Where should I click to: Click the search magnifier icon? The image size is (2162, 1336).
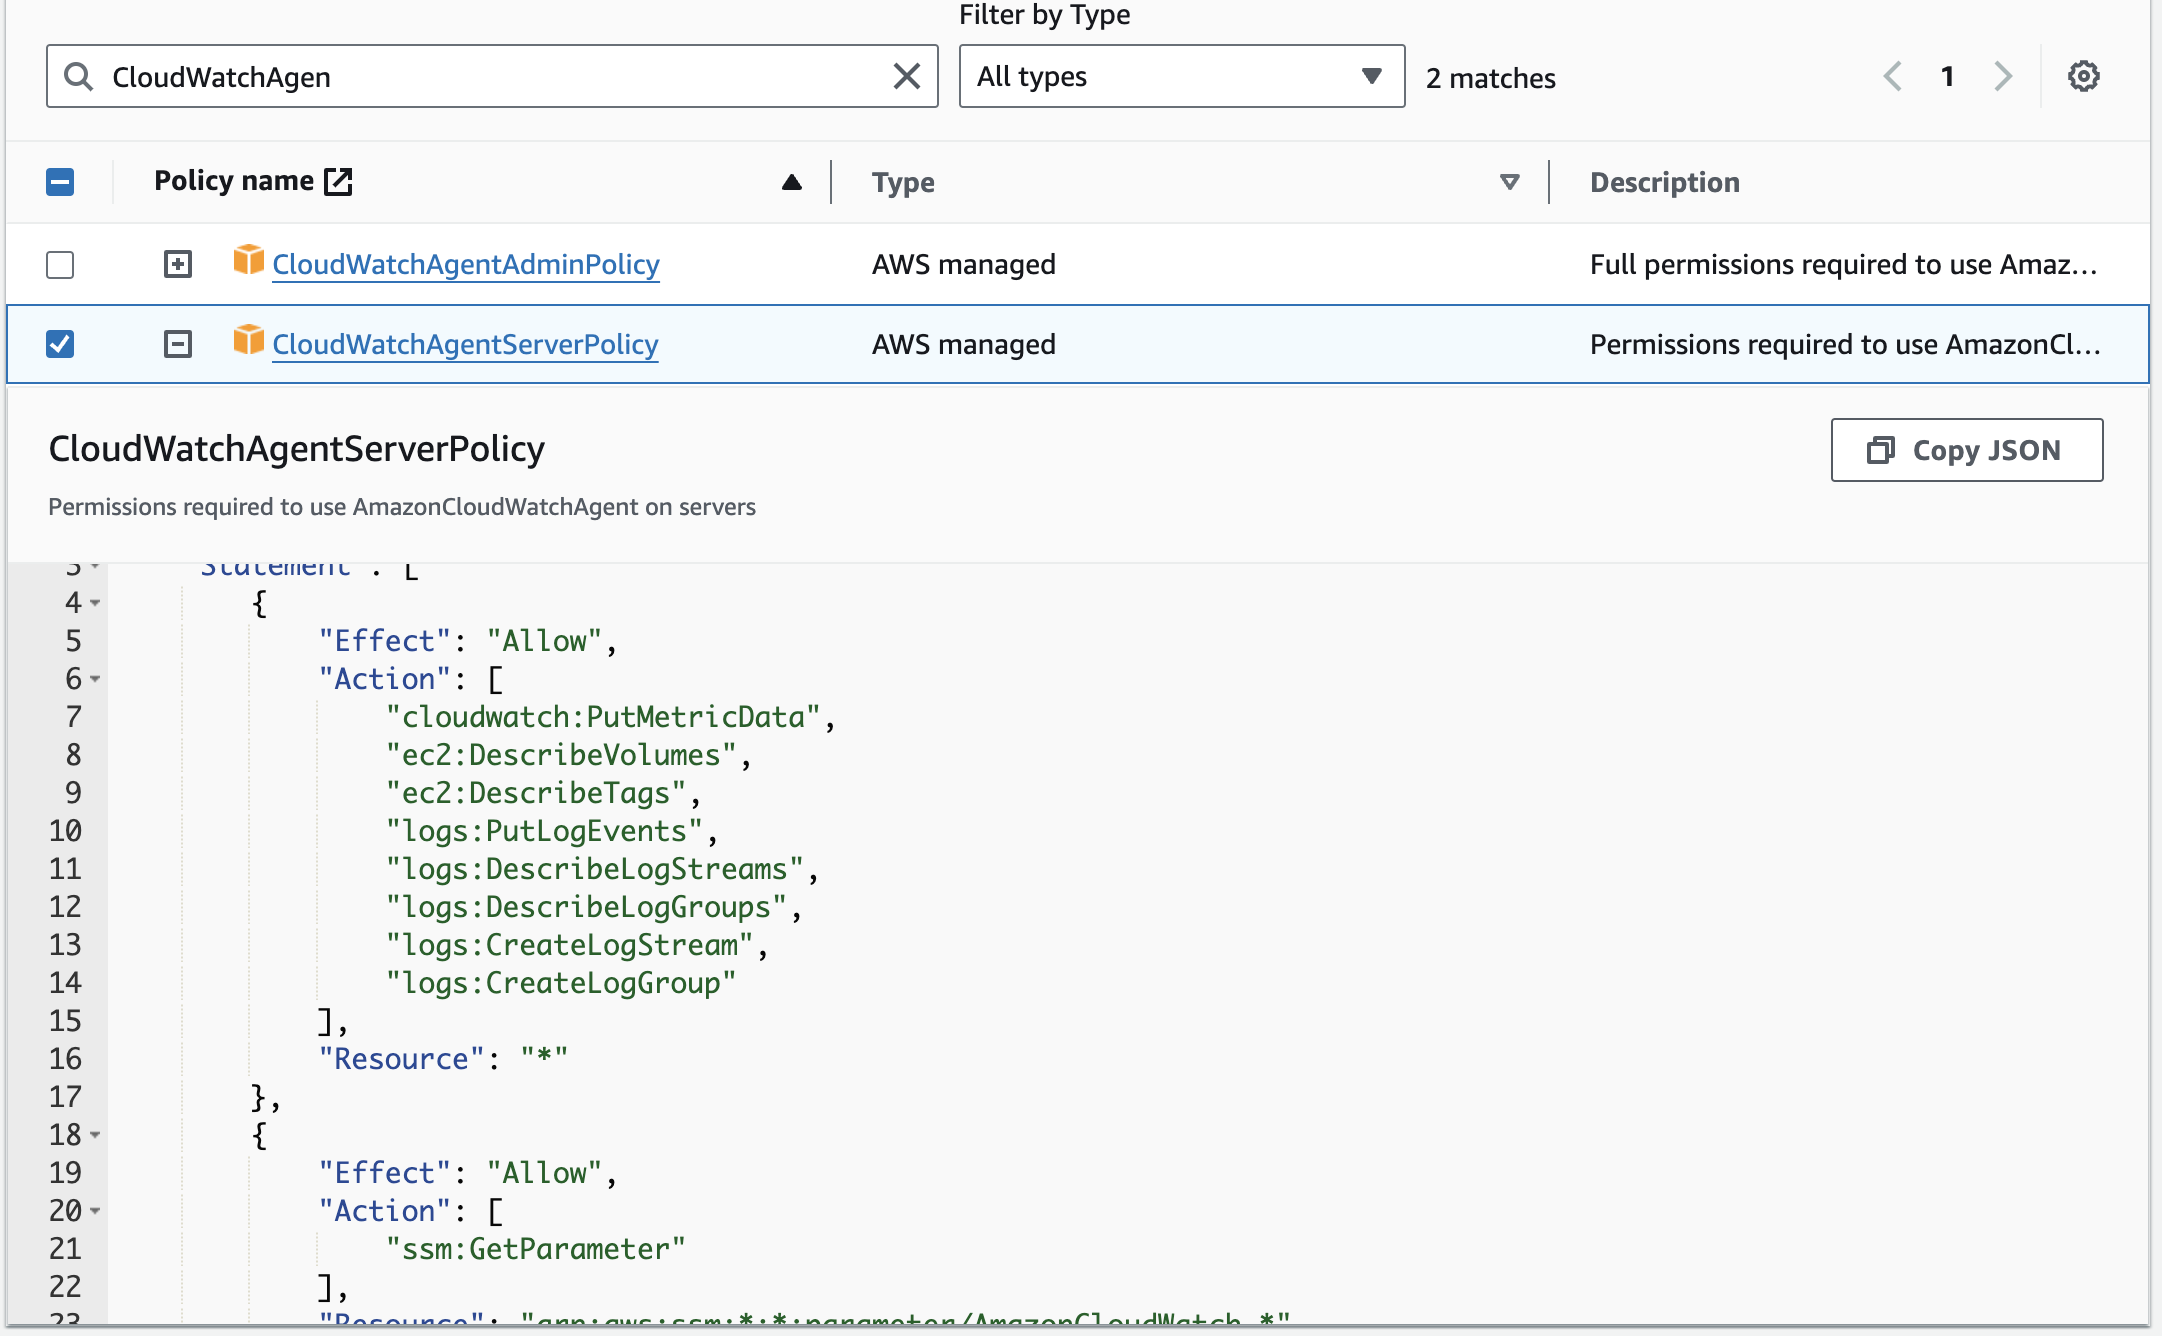pos(78,76)
